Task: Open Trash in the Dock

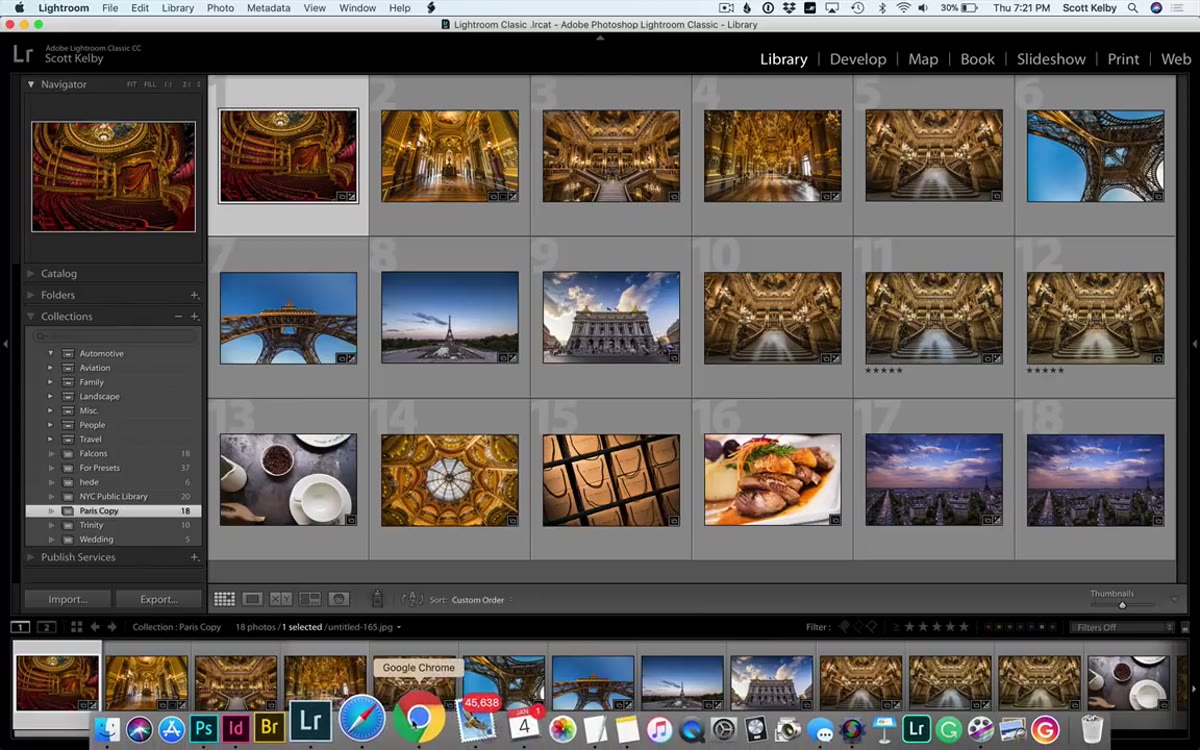Action: 1092,729
